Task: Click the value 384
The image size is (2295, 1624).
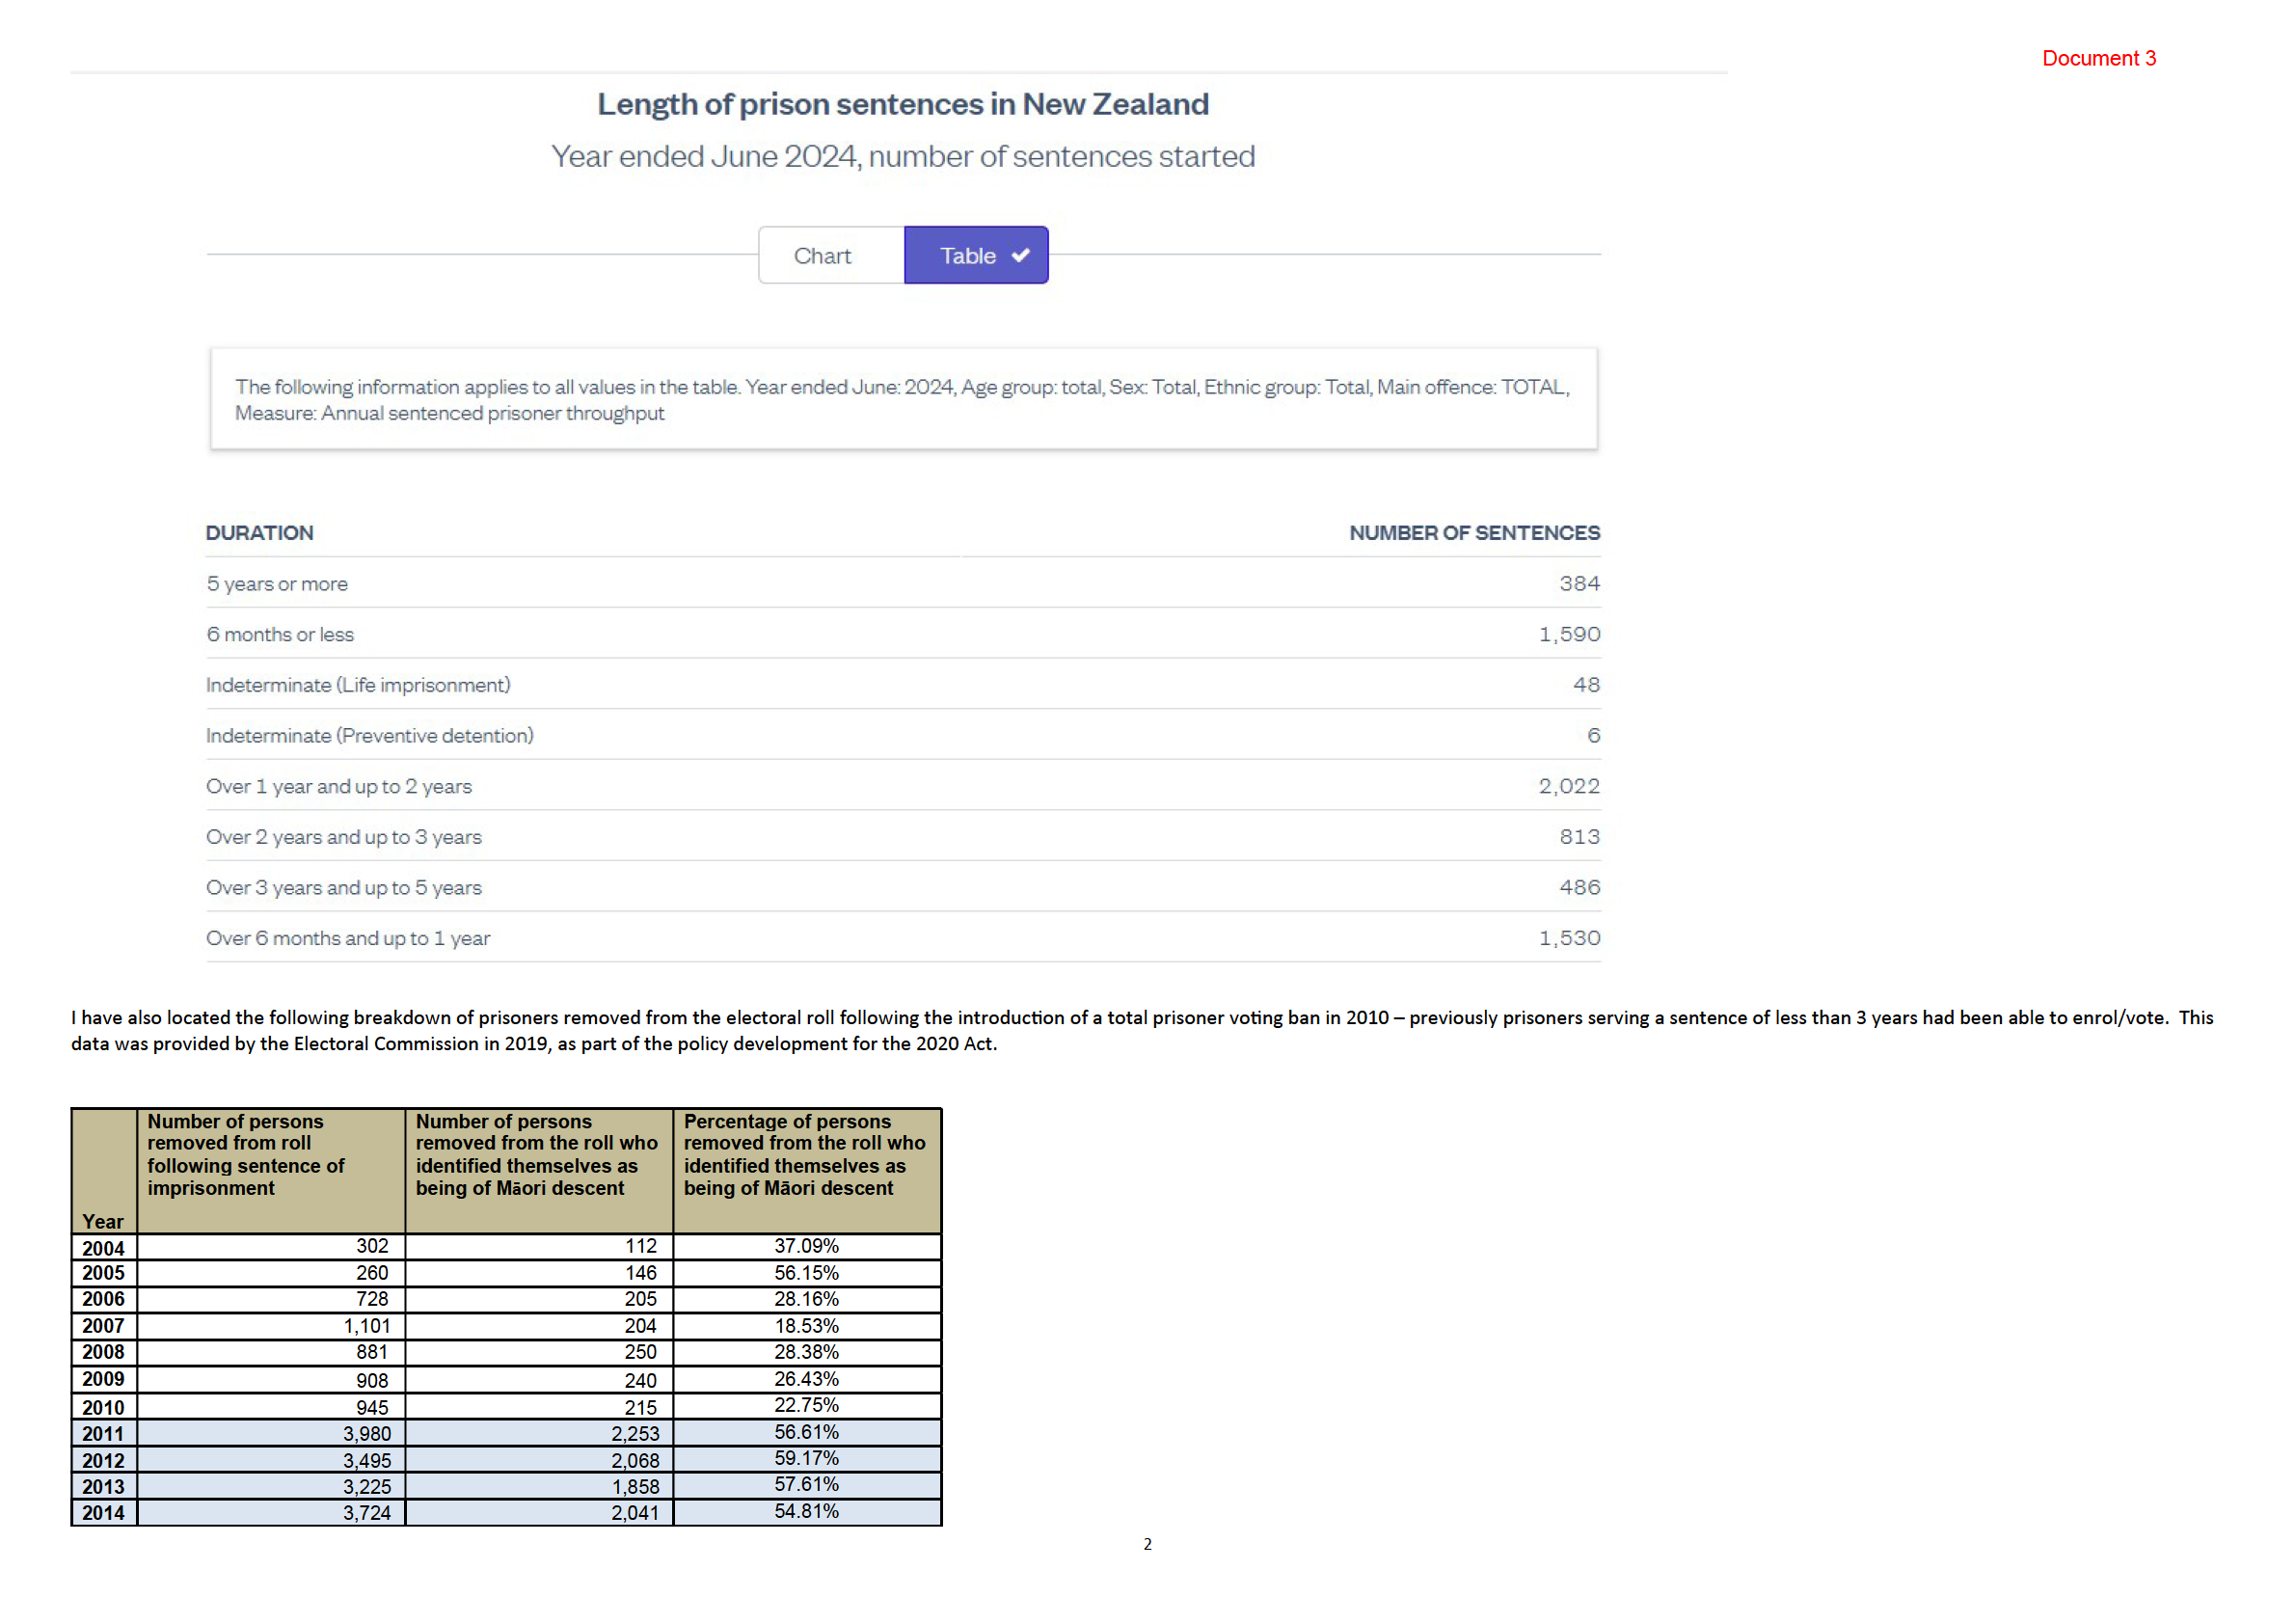Action: coord(1579,583)
